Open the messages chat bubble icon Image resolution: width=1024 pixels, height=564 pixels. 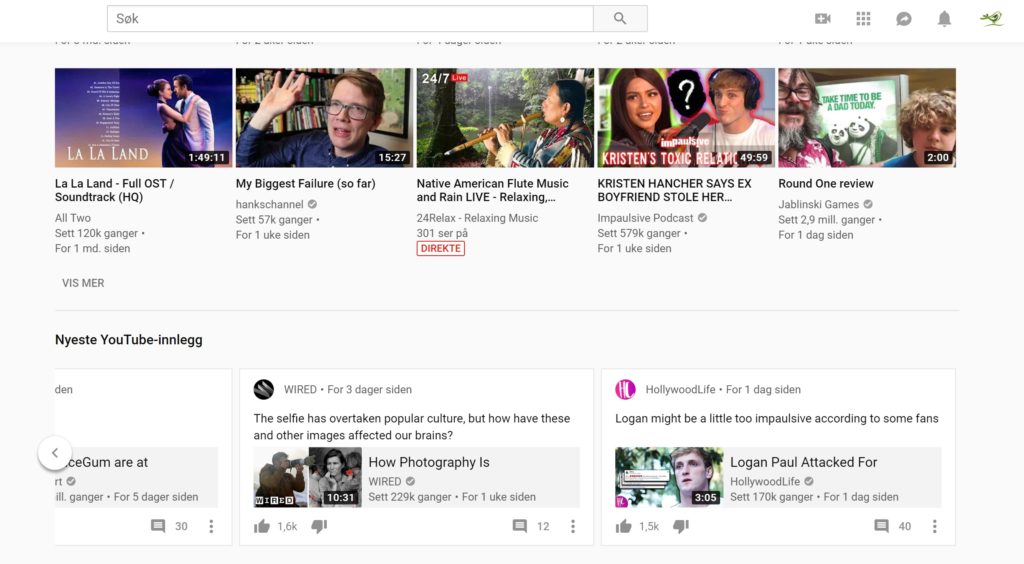click(904, 19)
